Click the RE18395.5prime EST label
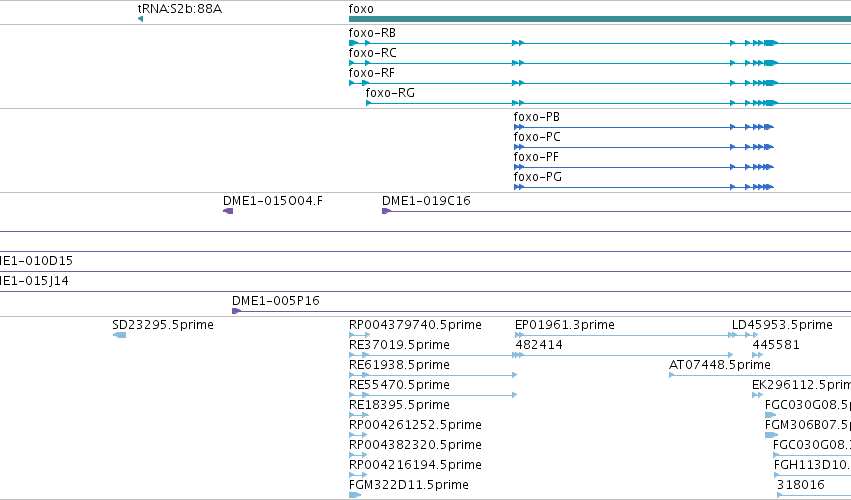 pos(399,405)
